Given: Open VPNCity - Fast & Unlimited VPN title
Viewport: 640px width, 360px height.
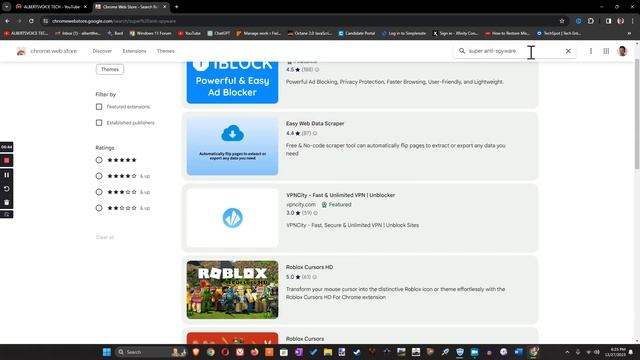Looking at the screenshot, I should (x=340, y=195).
